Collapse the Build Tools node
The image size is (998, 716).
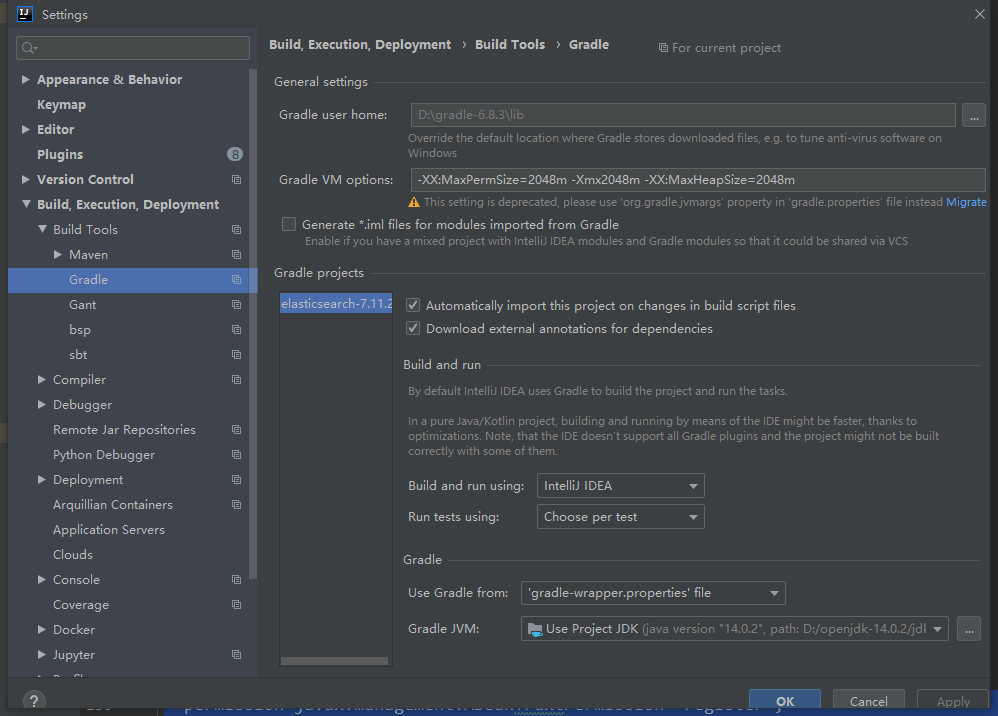coord(42,229)
